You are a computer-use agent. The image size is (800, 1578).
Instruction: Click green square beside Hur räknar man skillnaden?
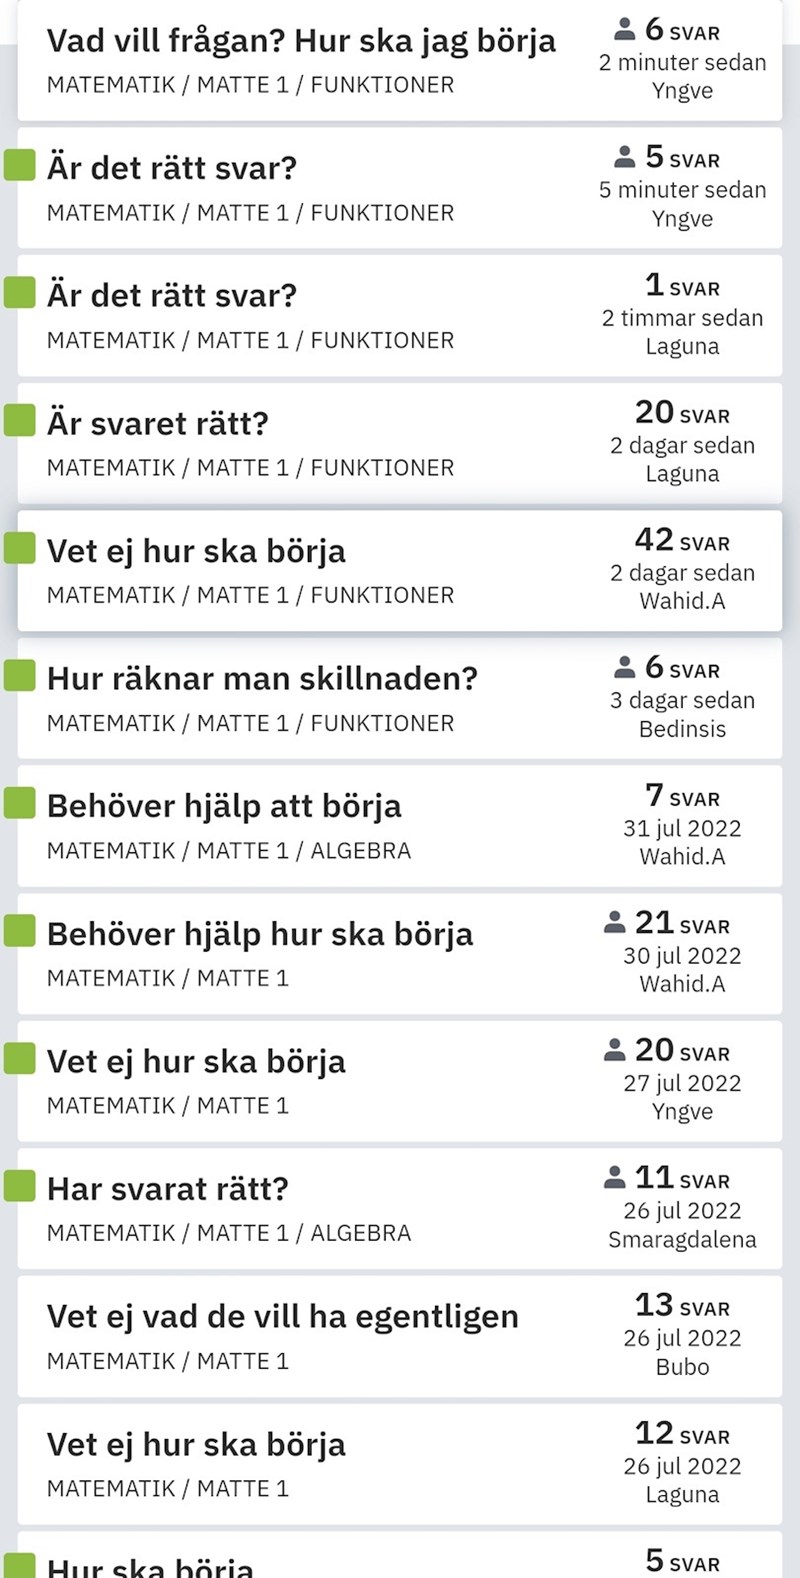point(20,675)
